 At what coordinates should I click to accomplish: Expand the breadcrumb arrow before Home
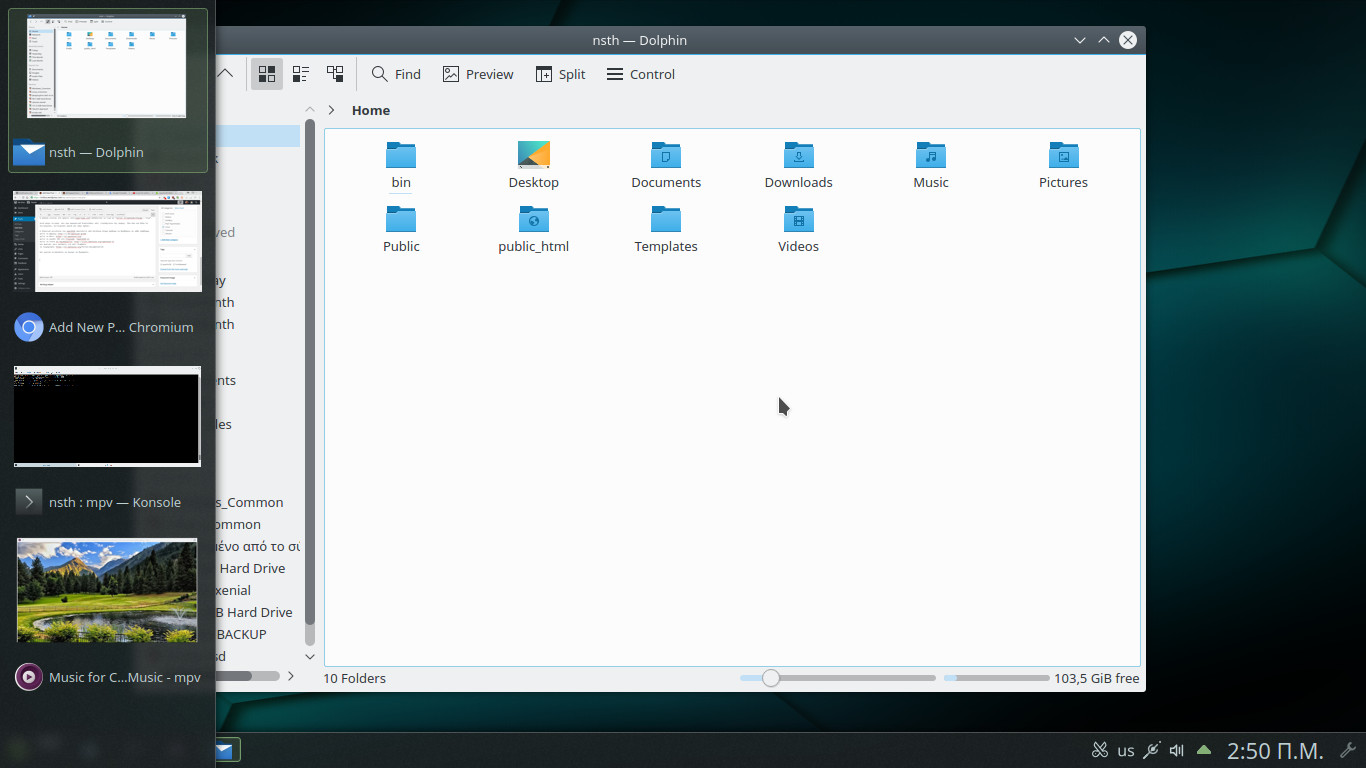point(331,110)
